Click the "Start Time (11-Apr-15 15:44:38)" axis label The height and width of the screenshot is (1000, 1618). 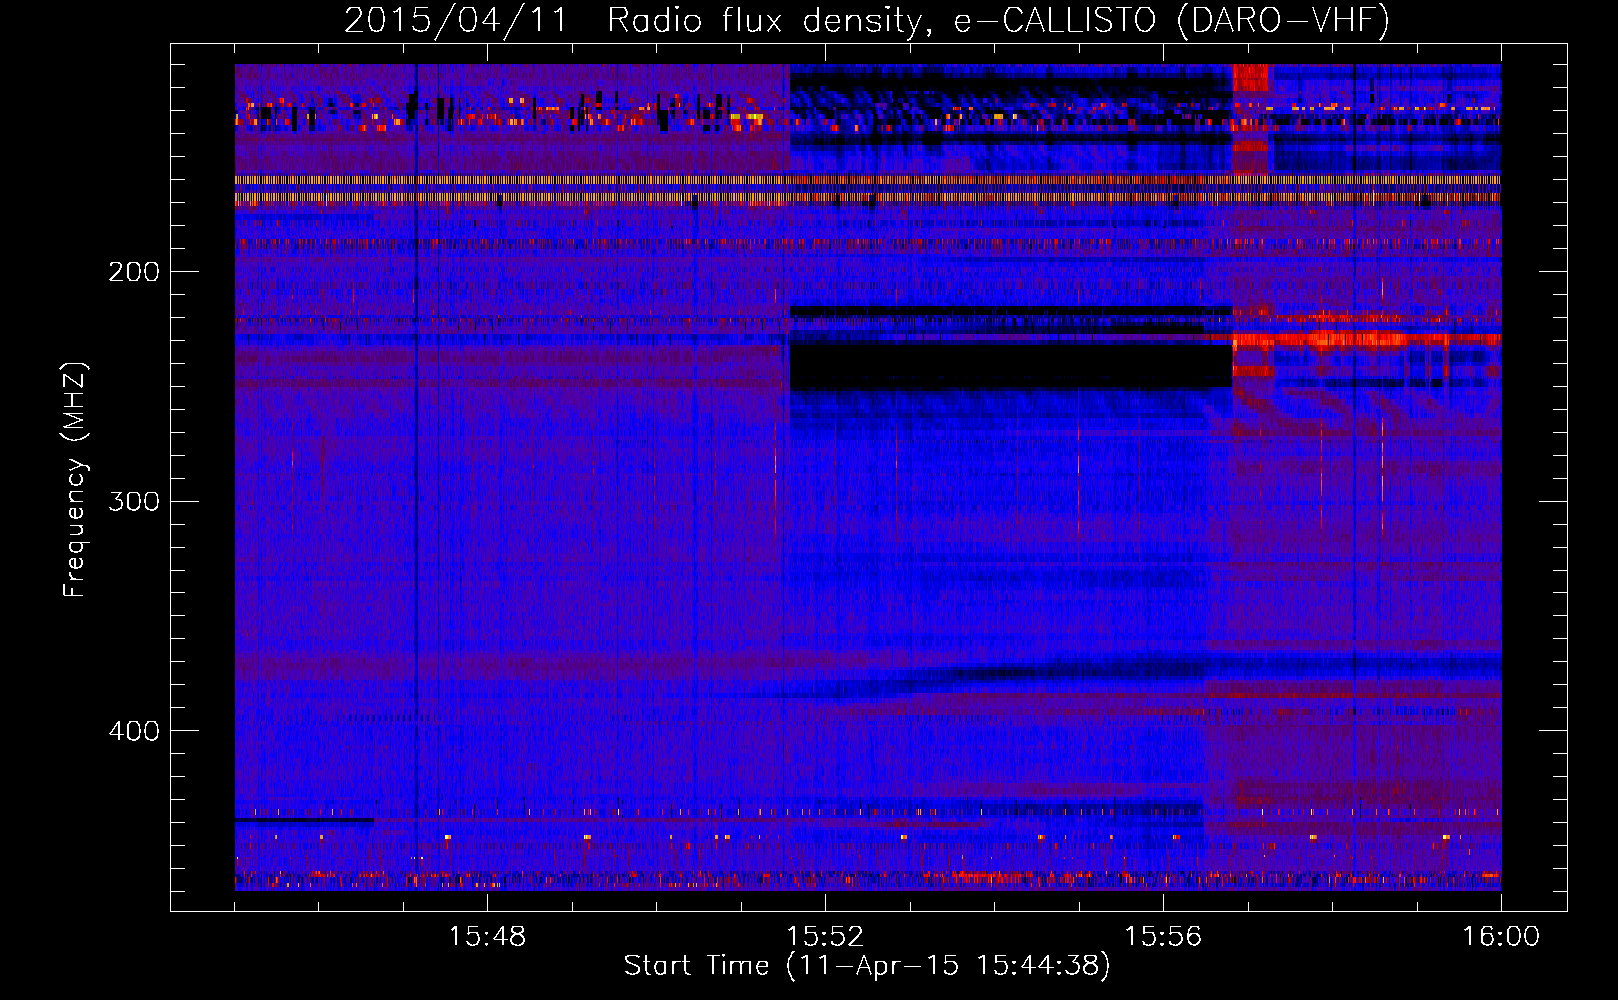click(x=867, y=966)
